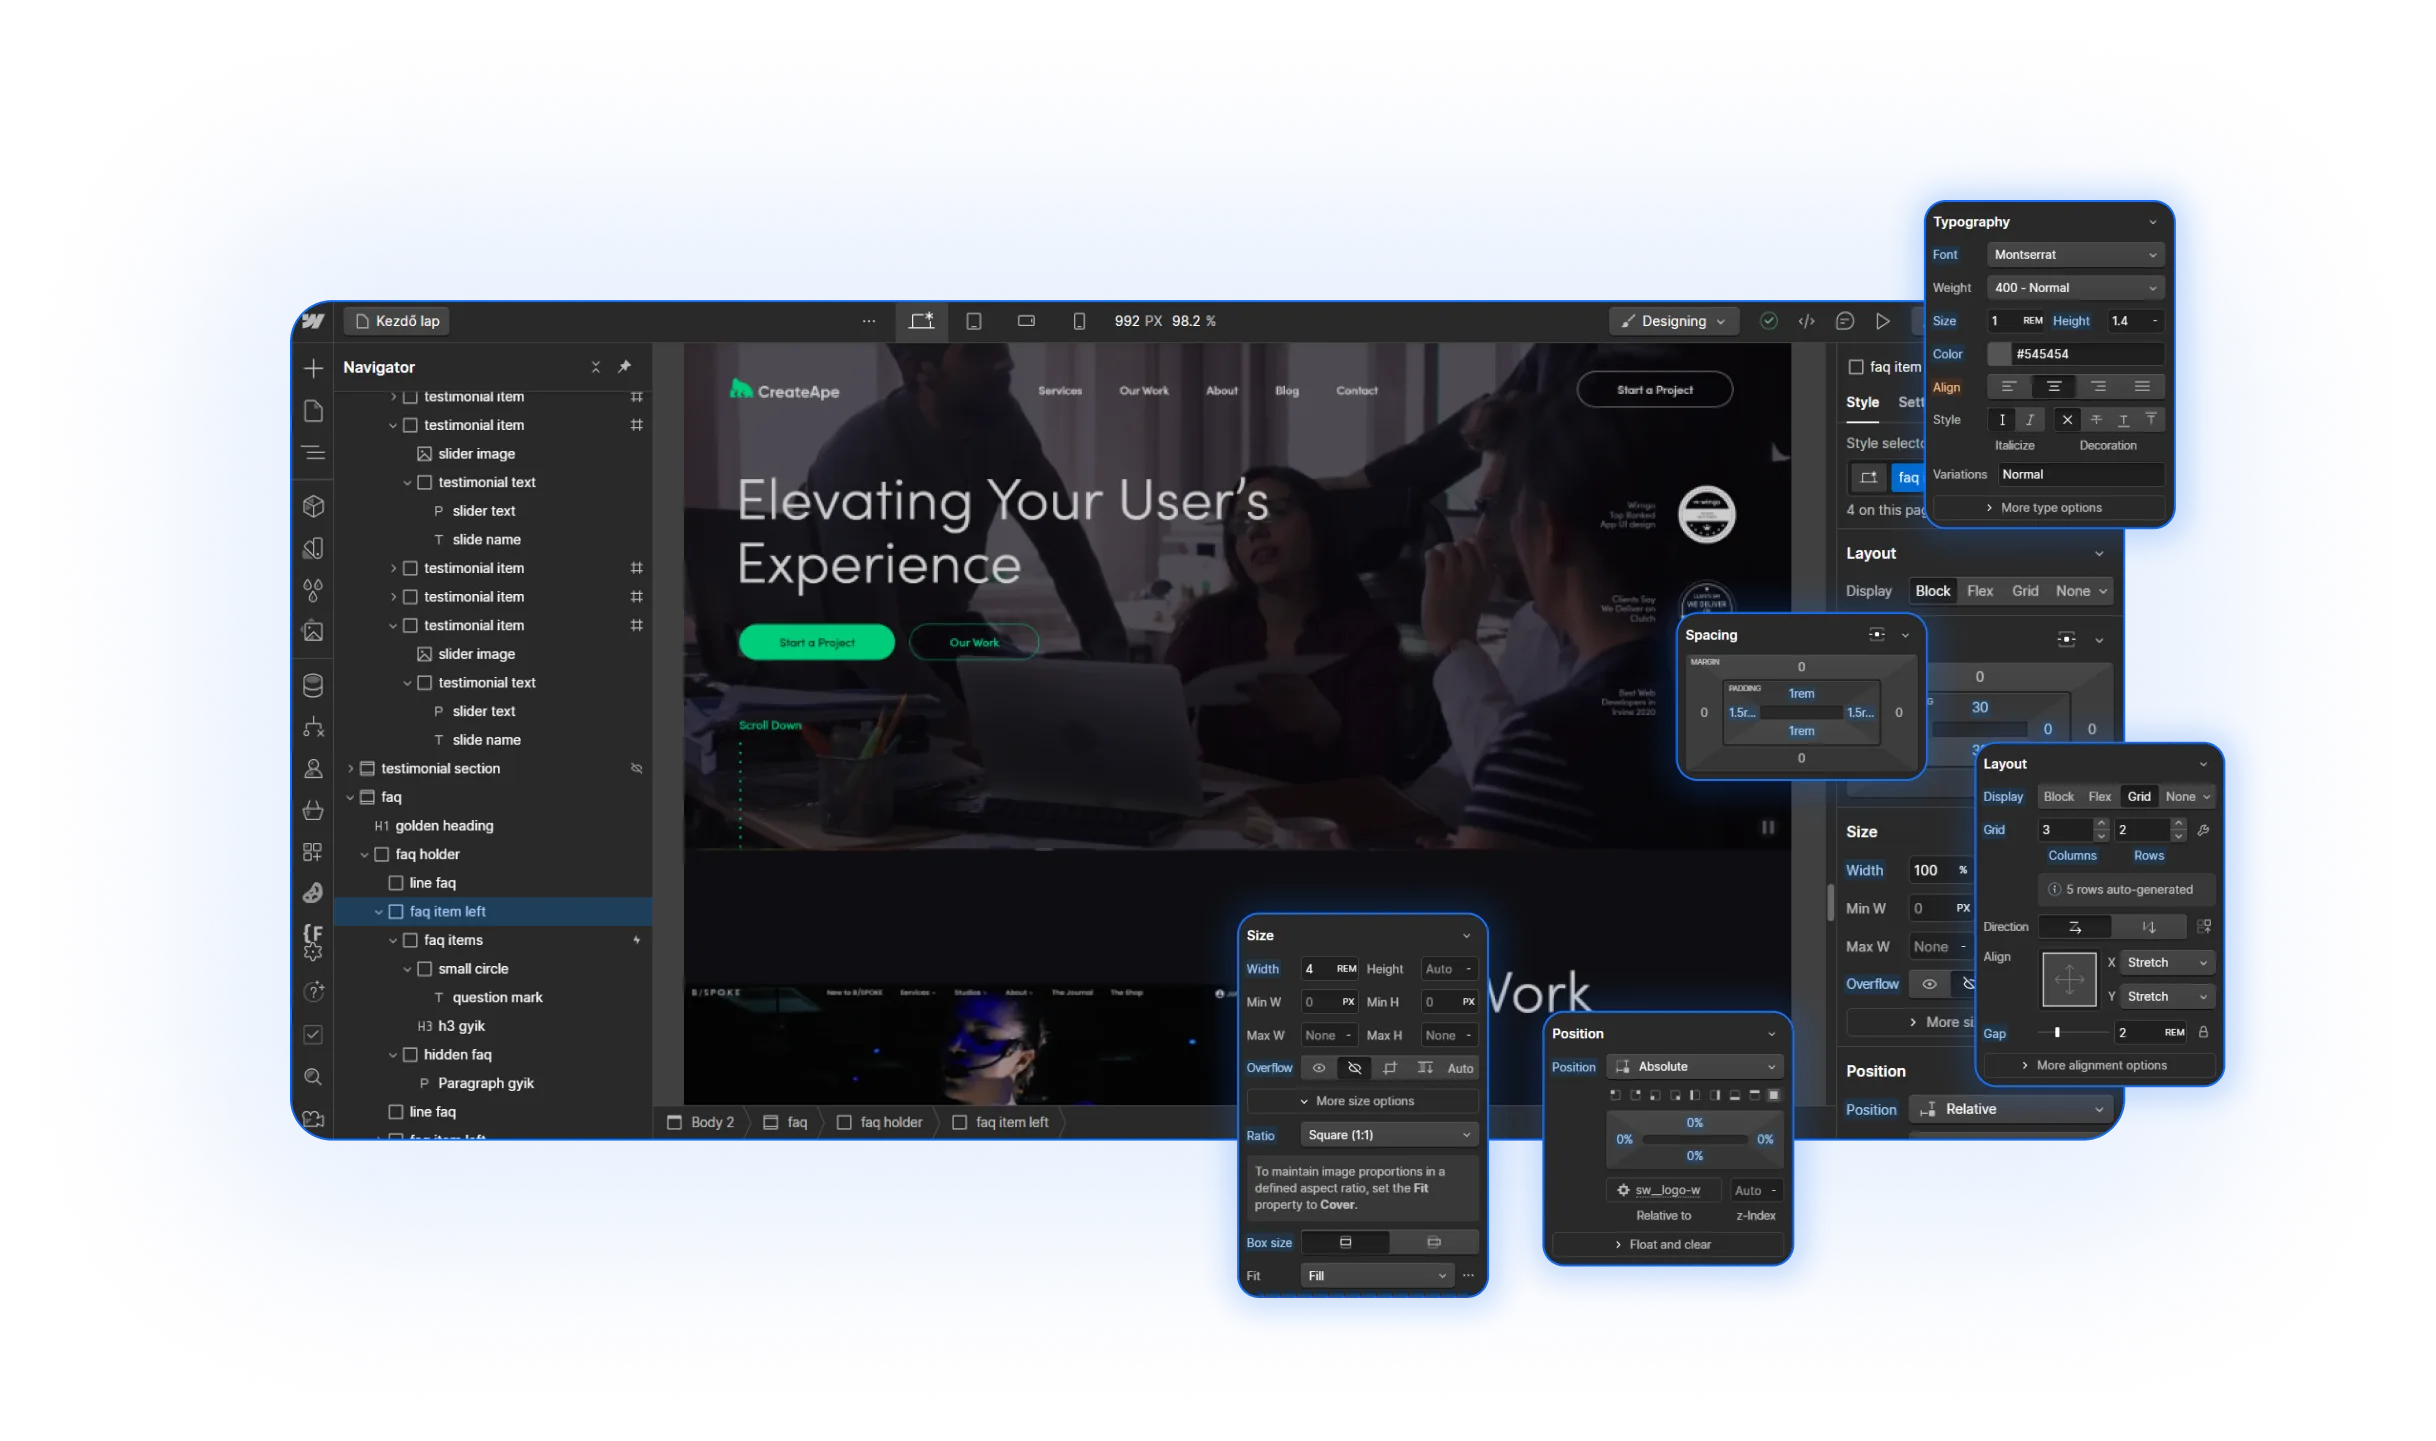Expand the testimonial section tree node
This screenshot has height=1441, width=2436.
(350, 769)
